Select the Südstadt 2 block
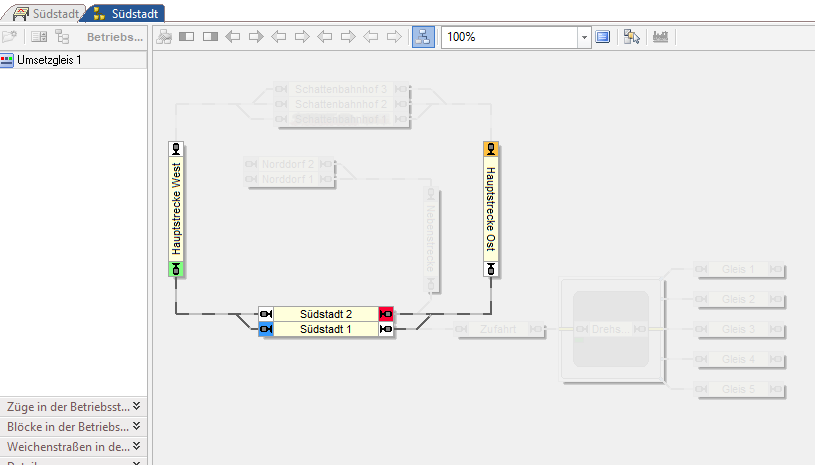 click(x=326, y=314)
